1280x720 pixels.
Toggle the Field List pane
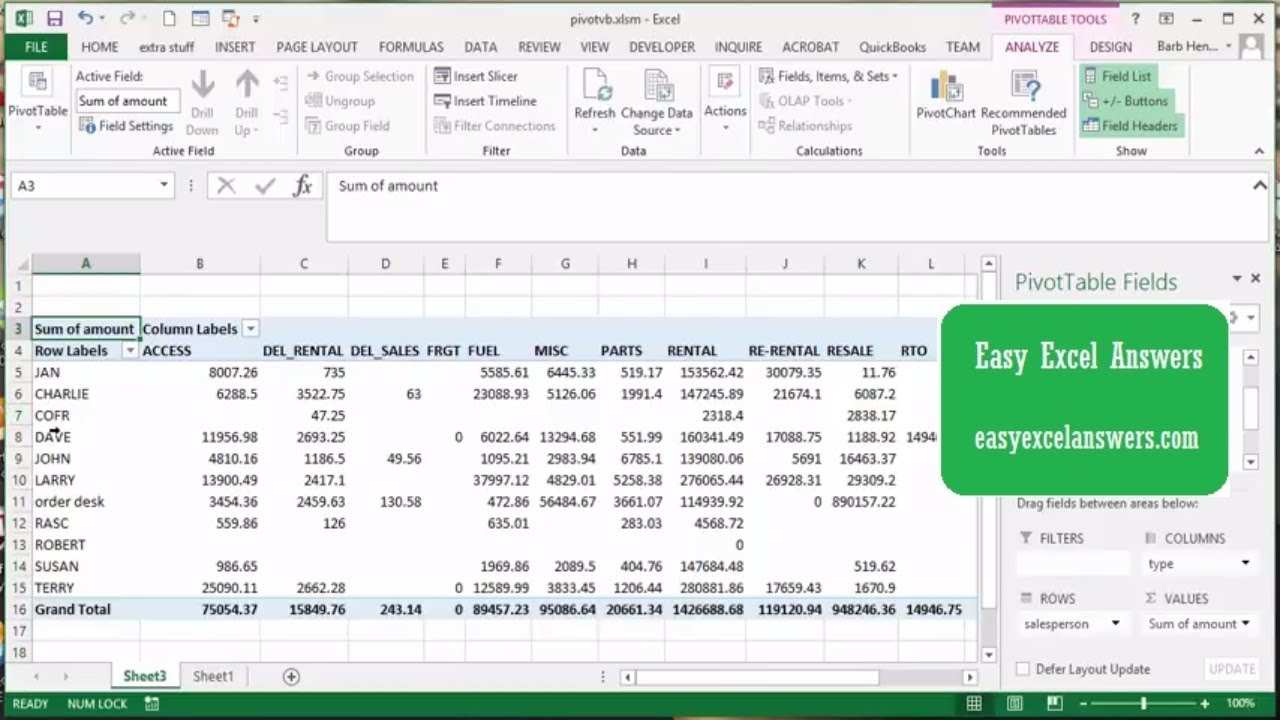click(x=1125, y=76)
